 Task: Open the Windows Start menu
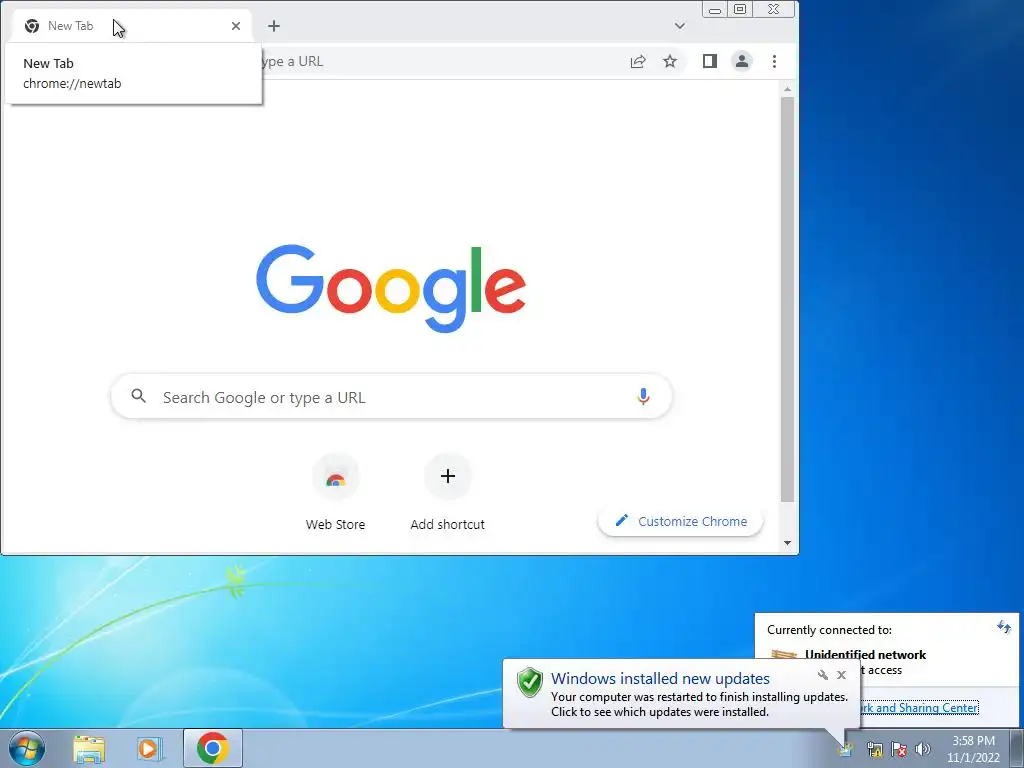coord(27,748)
